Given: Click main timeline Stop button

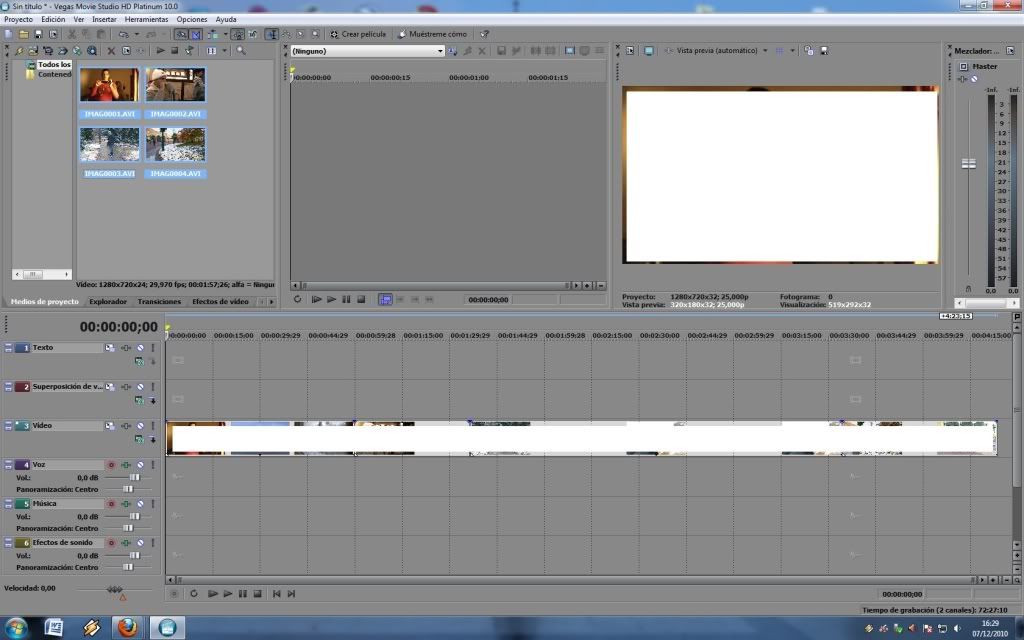Looking at the screenshot, I should pyautogui.click(x=257, y=594).
